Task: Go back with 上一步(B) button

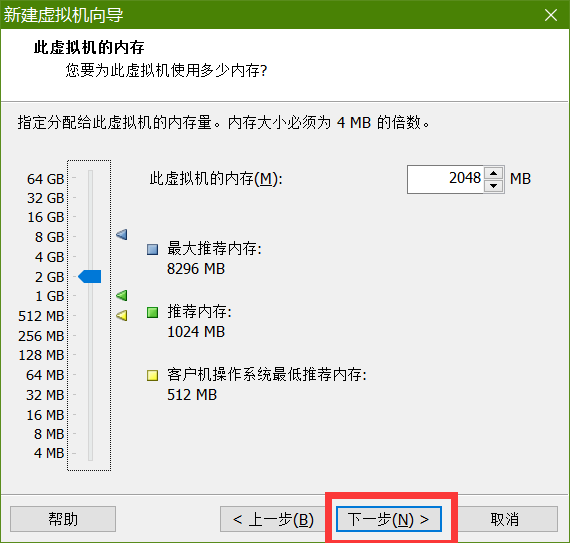Action: click(273, 519)
